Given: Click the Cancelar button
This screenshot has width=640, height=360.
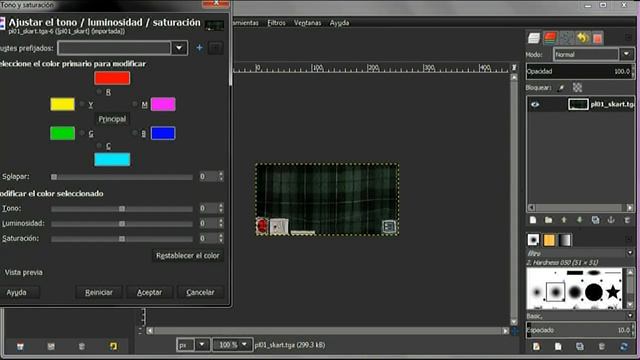Looking at the screenshot, I should (200, 292).
